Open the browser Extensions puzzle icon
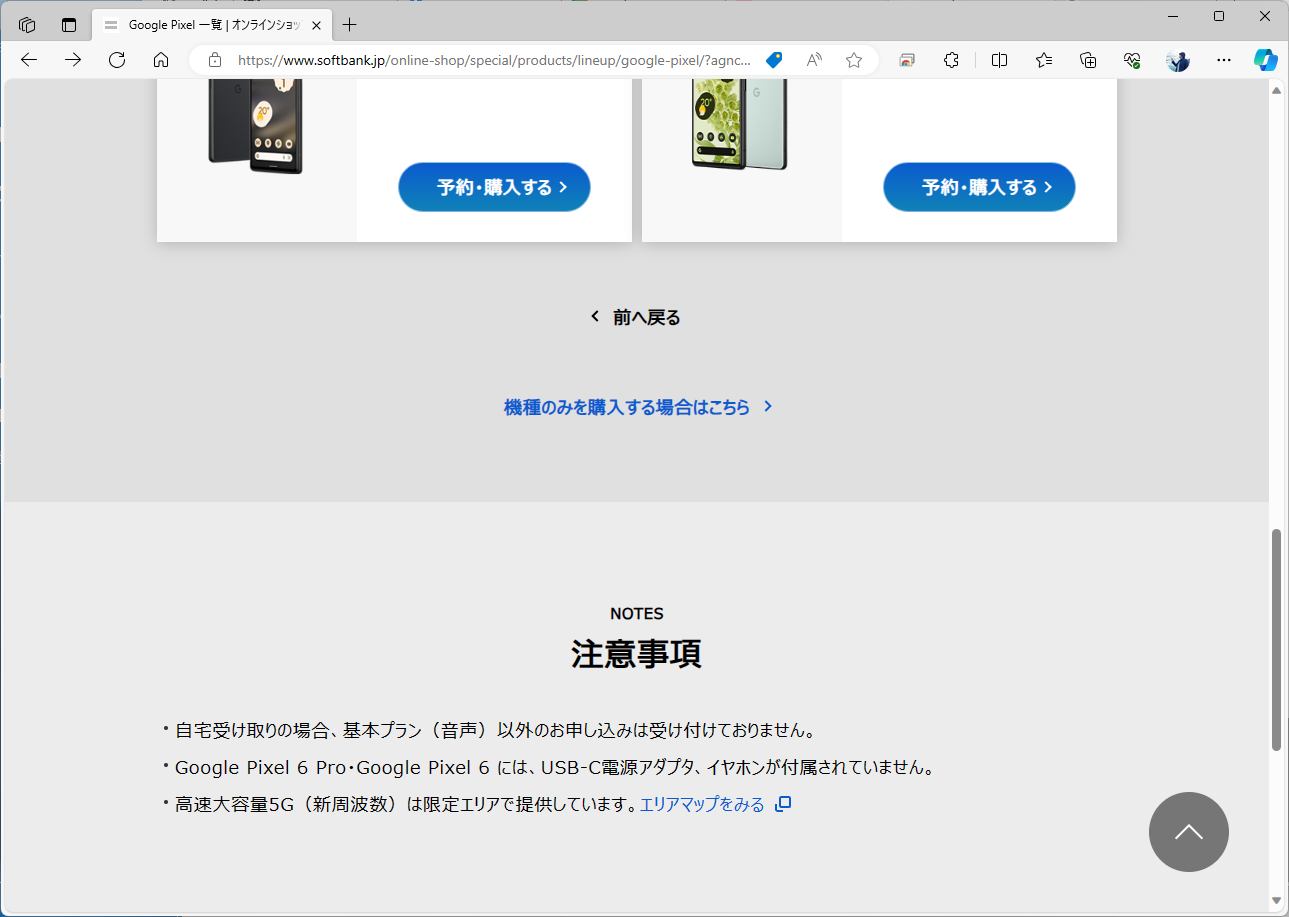The image size is (1289, 917). coord(951,60)
